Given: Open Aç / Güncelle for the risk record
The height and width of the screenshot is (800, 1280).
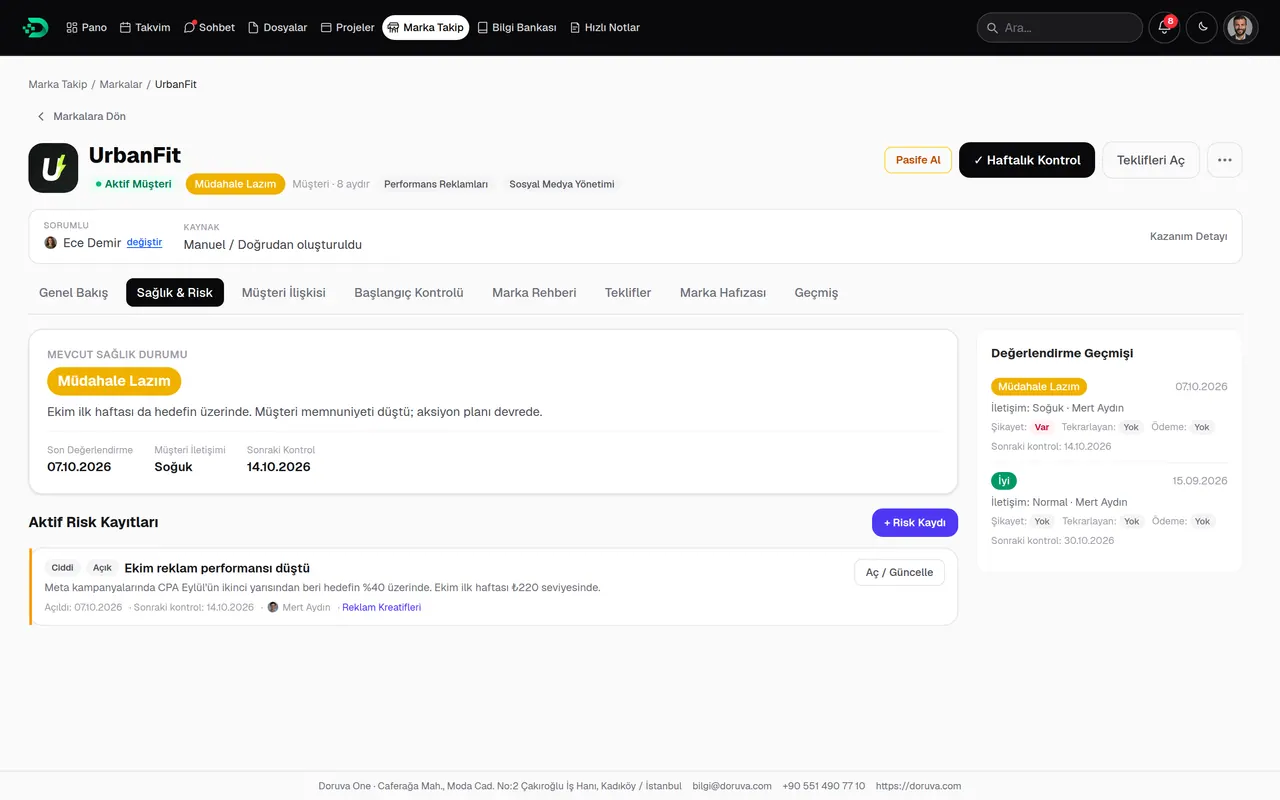Looking at the screenshot, I should [x=899, y=572].
